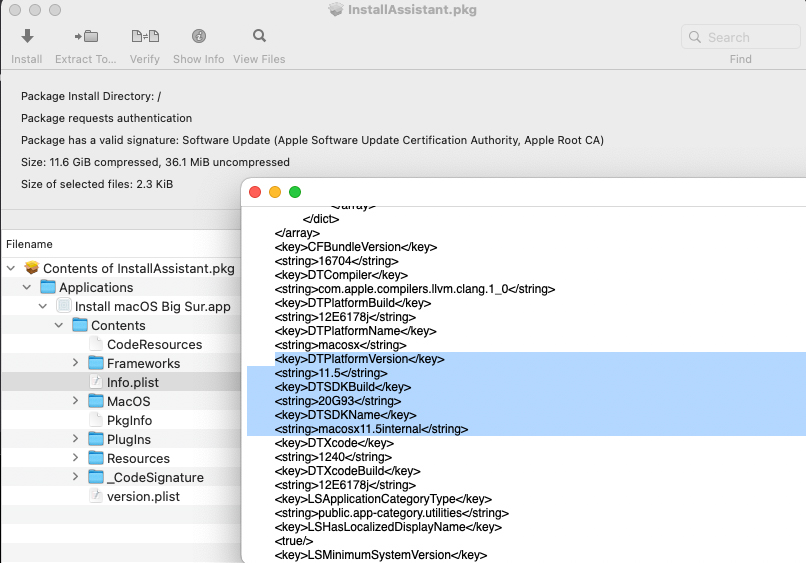Click the MacOS folder icon
Viewport: 806px width, 563px height.
pyautogui.click(x=96, y=401)
